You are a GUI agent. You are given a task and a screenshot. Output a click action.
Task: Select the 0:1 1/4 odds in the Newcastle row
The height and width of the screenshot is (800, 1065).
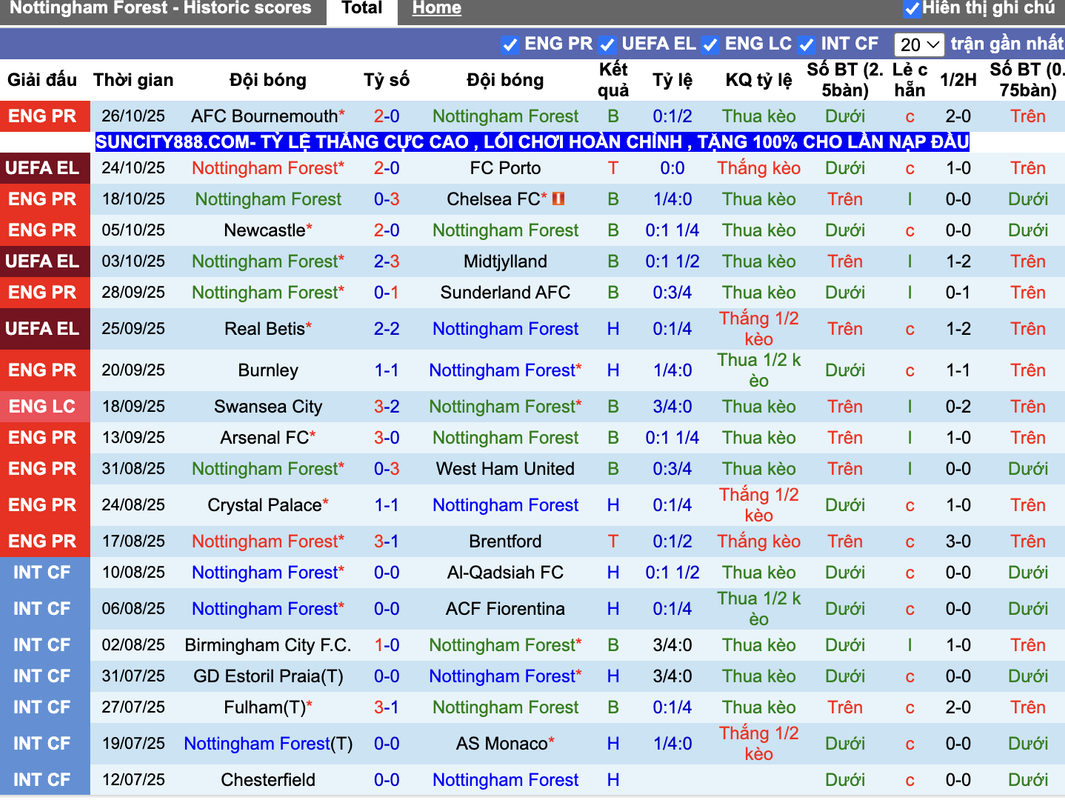pyautogui.click(x=672, y=230)
